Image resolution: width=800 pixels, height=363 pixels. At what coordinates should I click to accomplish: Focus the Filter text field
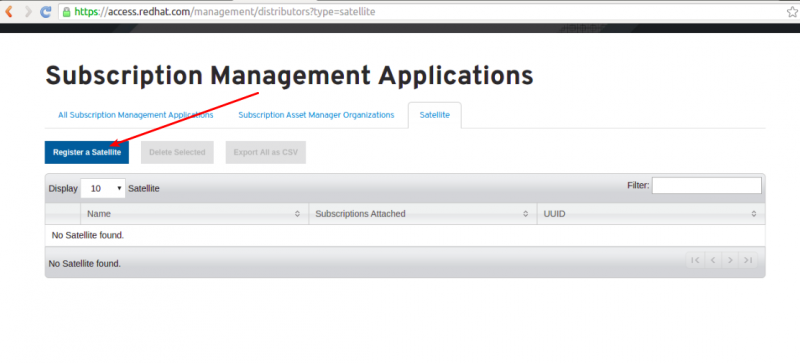coord(707,185)
